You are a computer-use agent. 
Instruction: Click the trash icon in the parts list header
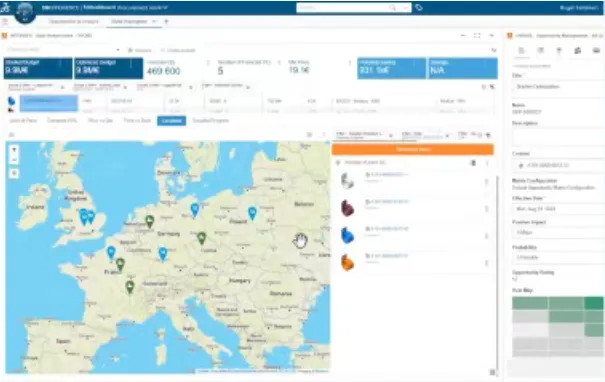coord(473,163)
